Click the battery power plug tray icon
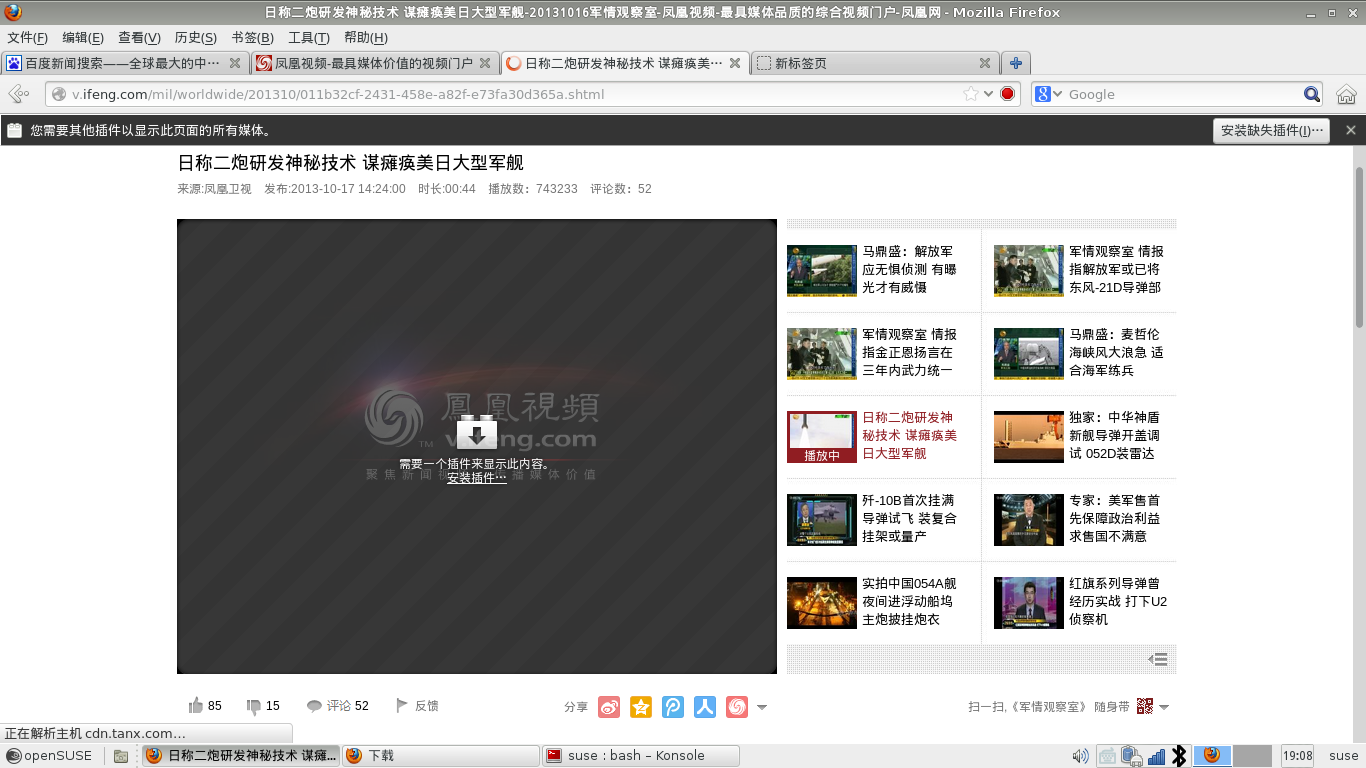1366x768 pixels. [x=1131, y=756]
